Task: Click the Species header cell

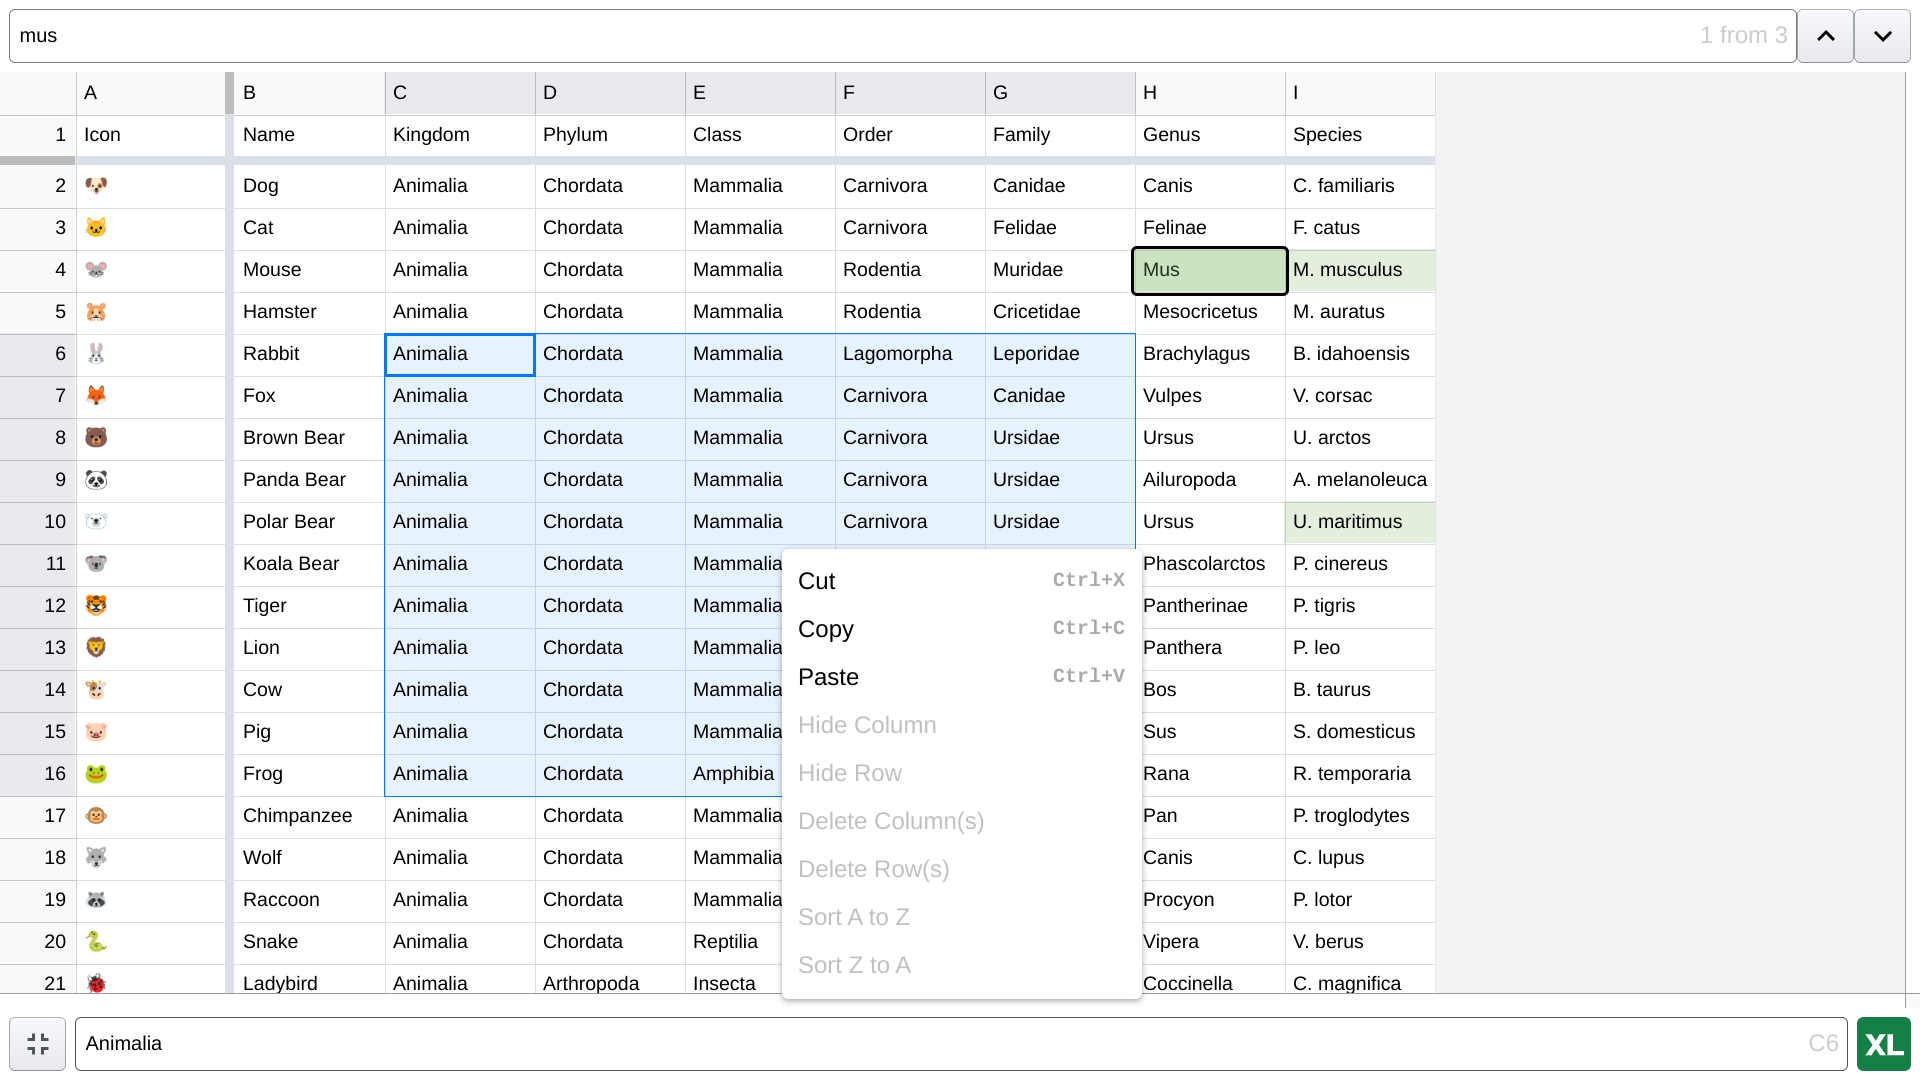Action: 1359,135
